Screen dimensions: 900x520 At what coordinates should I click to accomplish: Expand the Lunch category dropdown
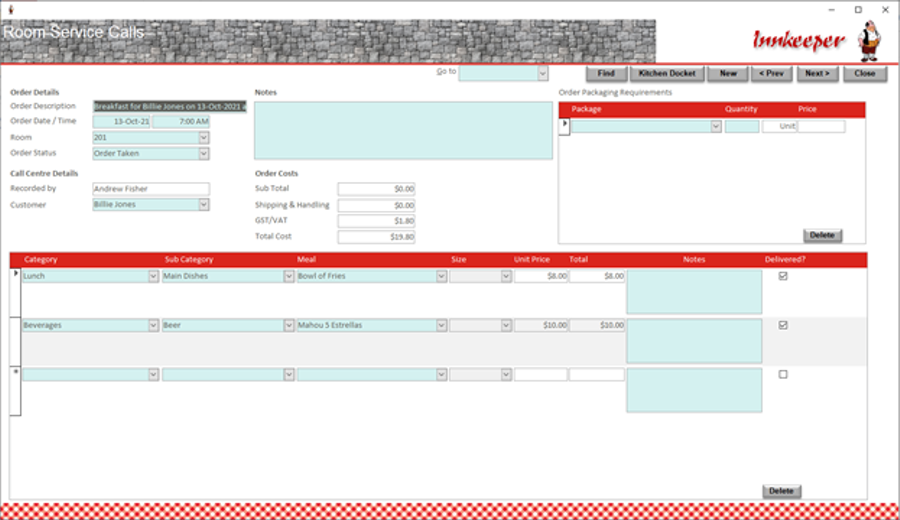[x=153, y=277]
